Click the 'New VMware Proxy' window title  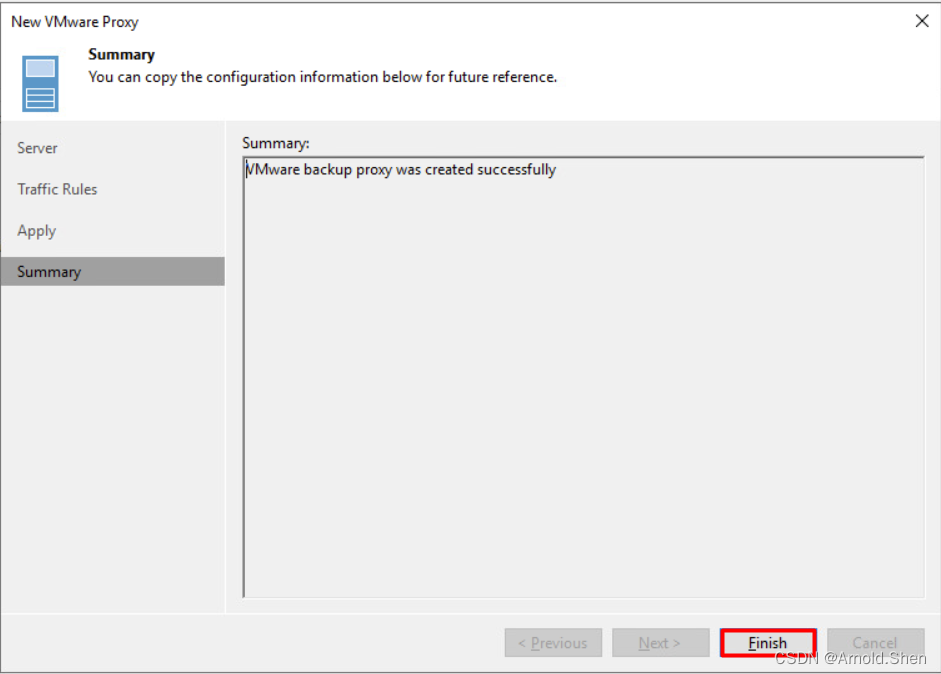coord(75,22)
